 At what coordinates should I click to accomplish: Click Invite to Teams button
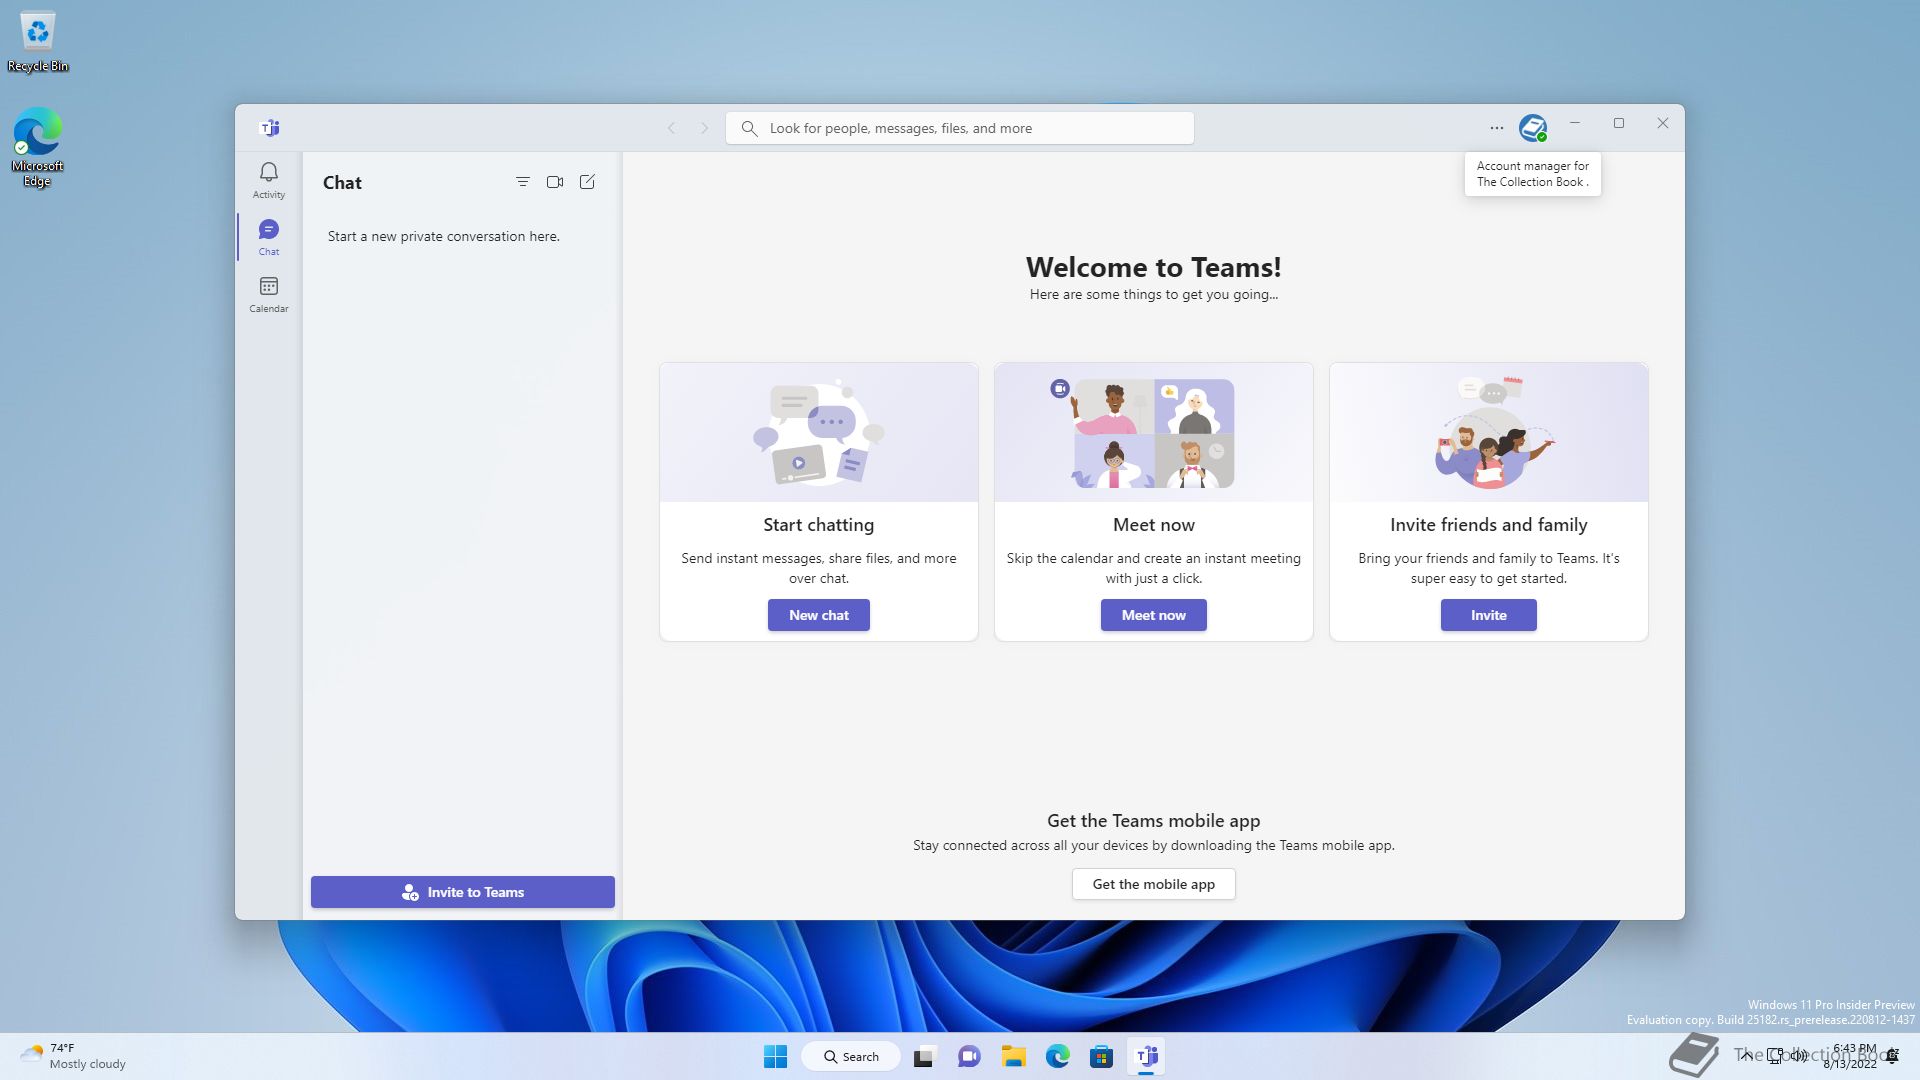463,892
